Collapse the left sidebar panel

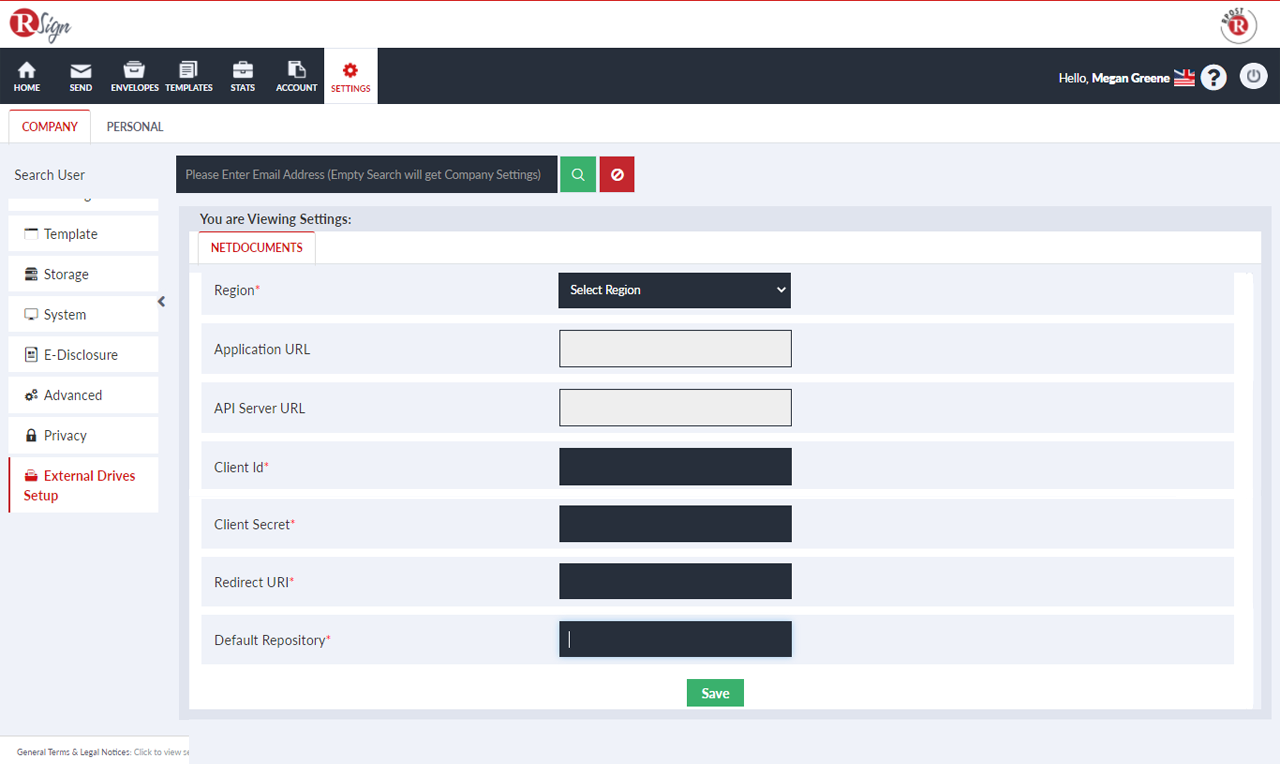(x=161, y=300)
